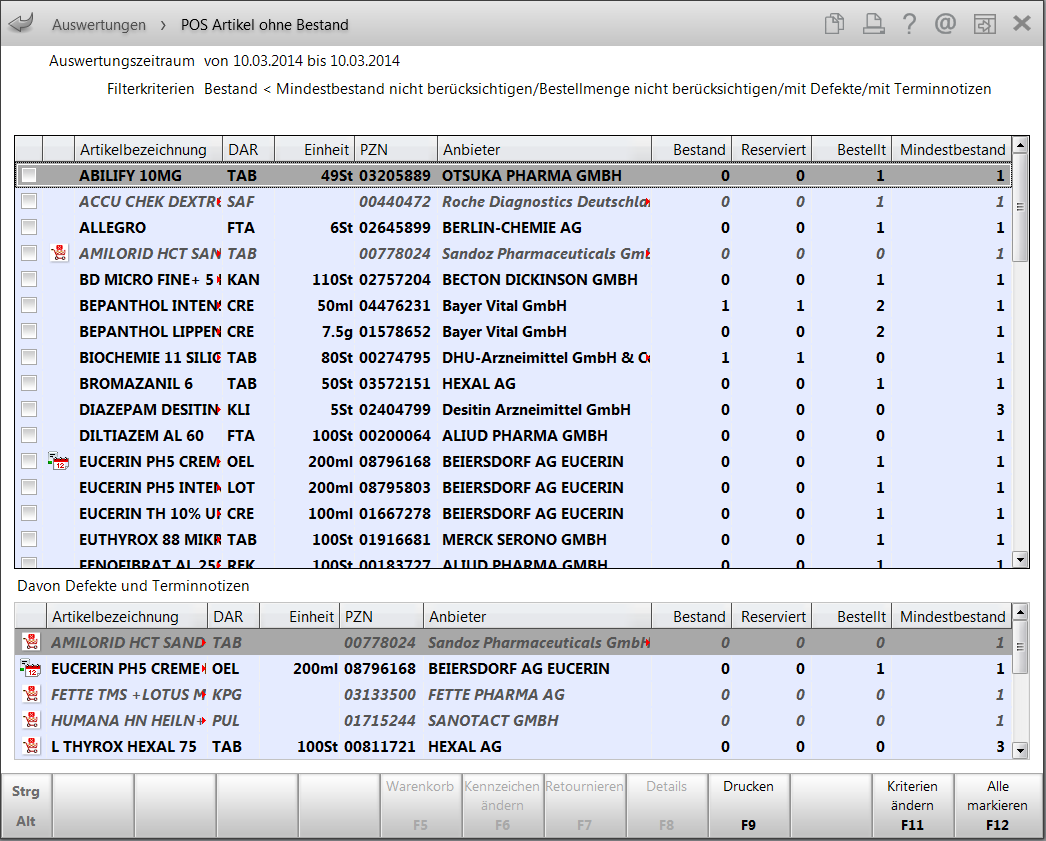Screen dimensions: 1046x841
Task: Select row EUCERIN TH 10% UR
Action: [512, 514]
